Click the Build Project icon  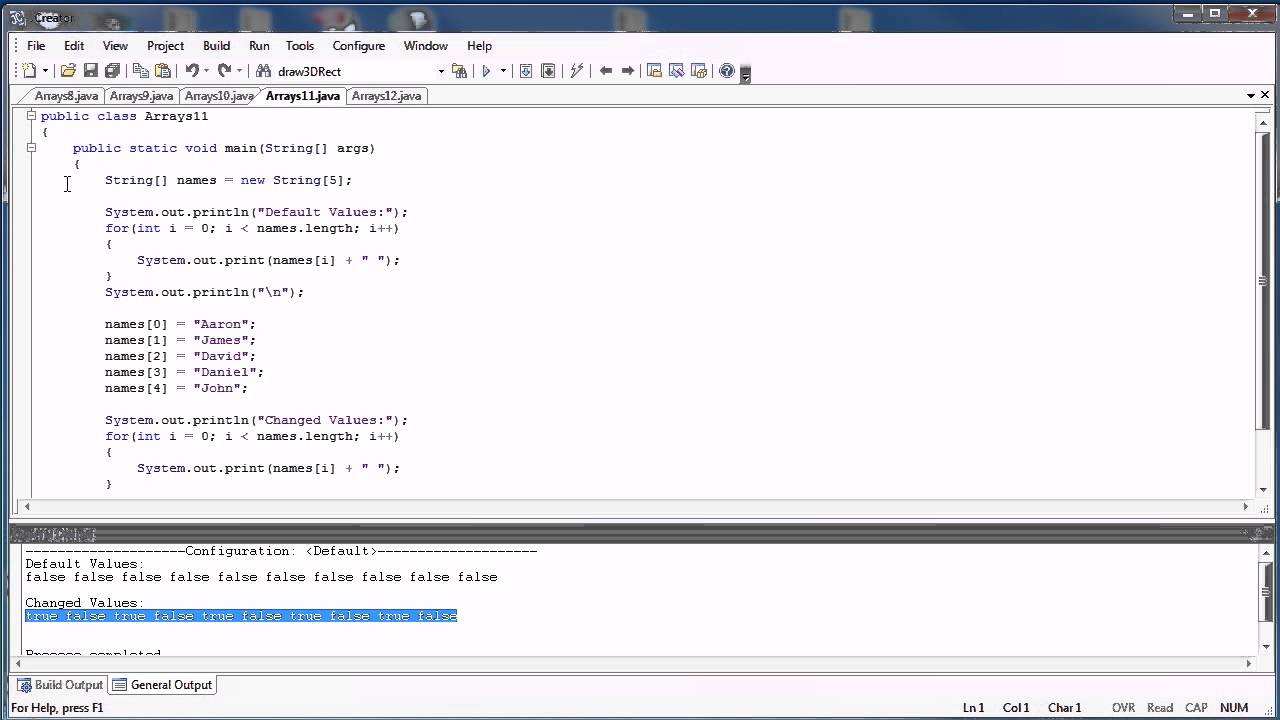(x=548, y=71)
